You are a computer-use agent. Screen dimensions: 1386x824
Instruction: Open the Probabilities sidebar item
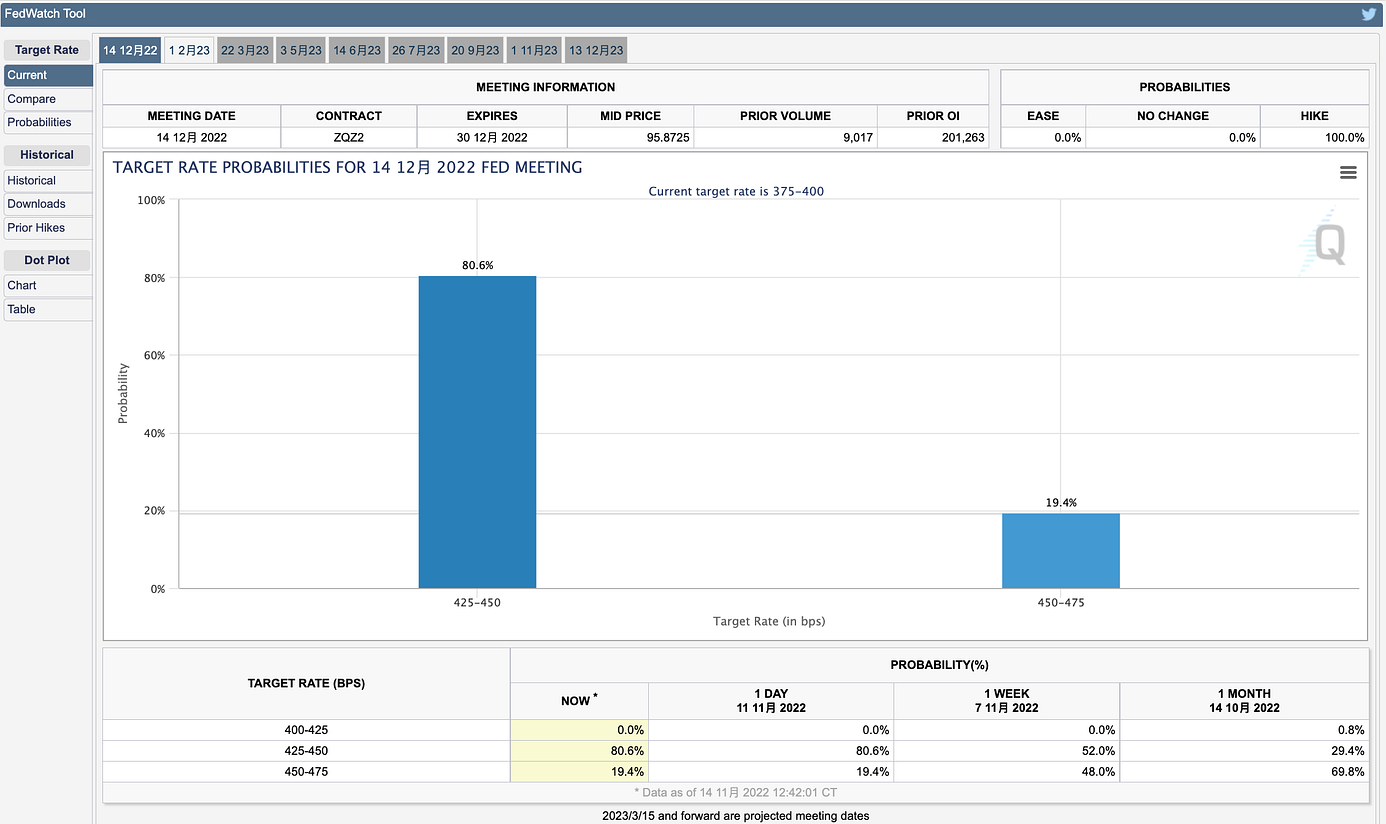tap(48, 122)
